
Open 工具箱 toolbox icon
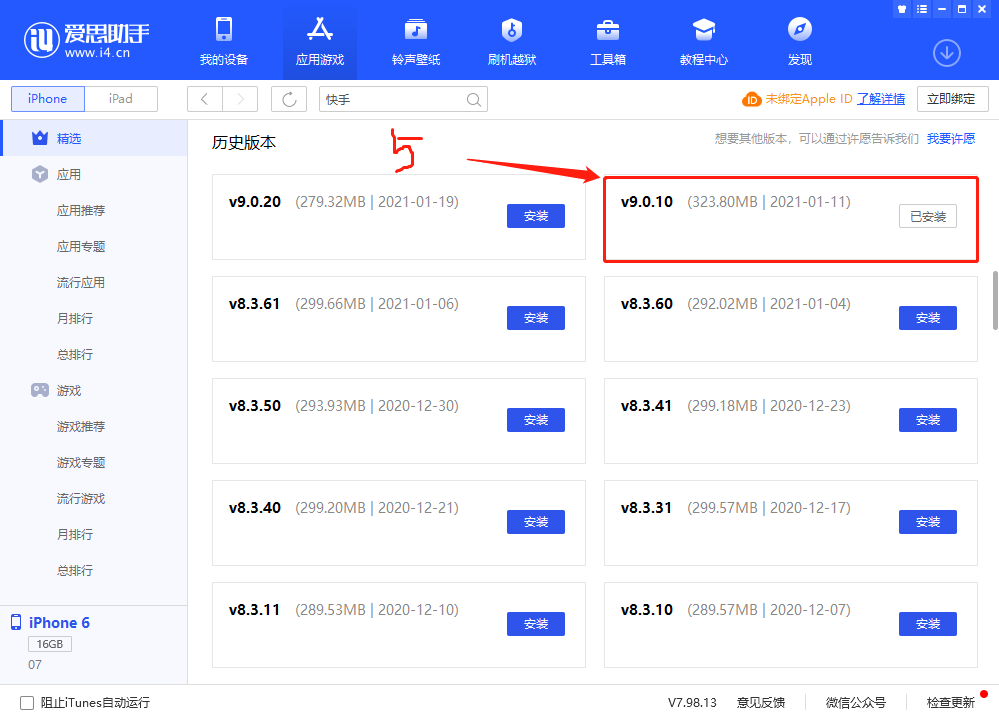(608, 29)
